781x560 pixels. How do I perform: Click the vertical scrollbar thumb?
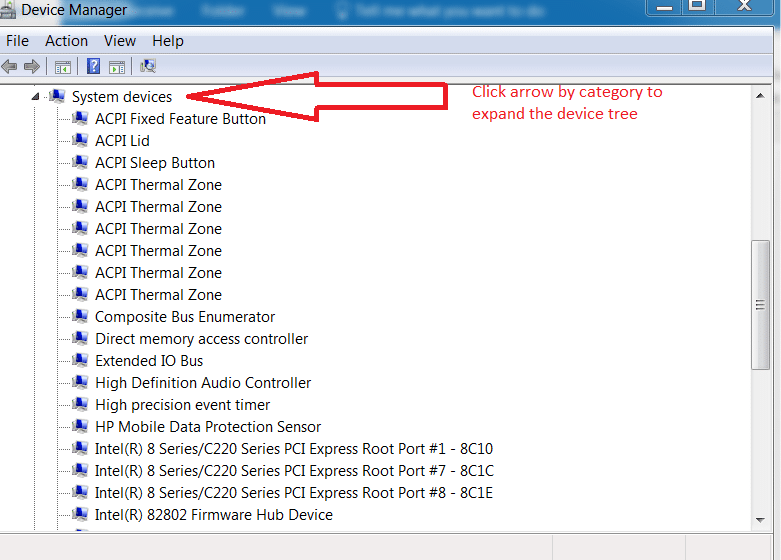click(x=761, y=305)
